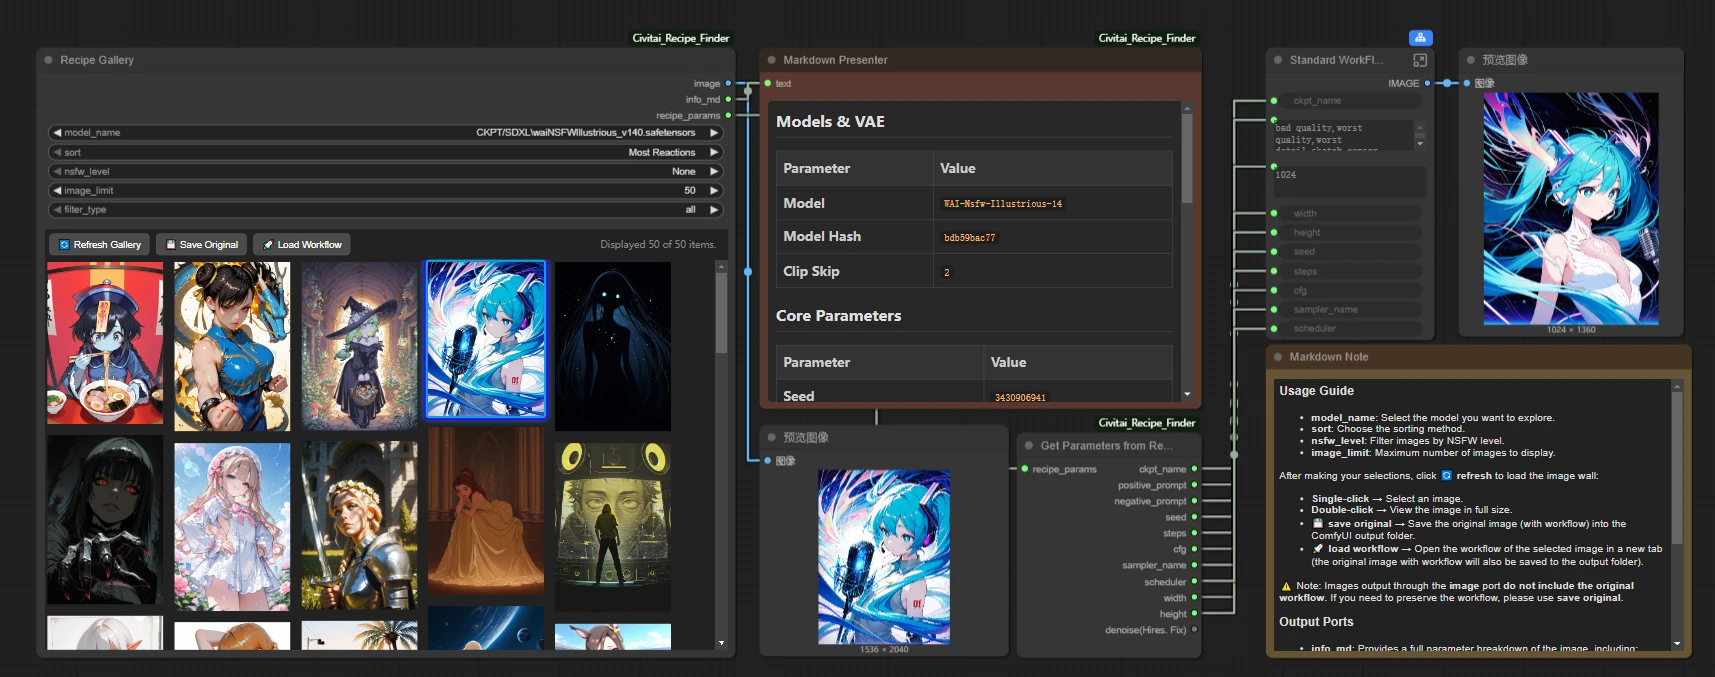Click the width output port on Get Parameters
1715x677 pixels.
click(x=1194, y=598)
